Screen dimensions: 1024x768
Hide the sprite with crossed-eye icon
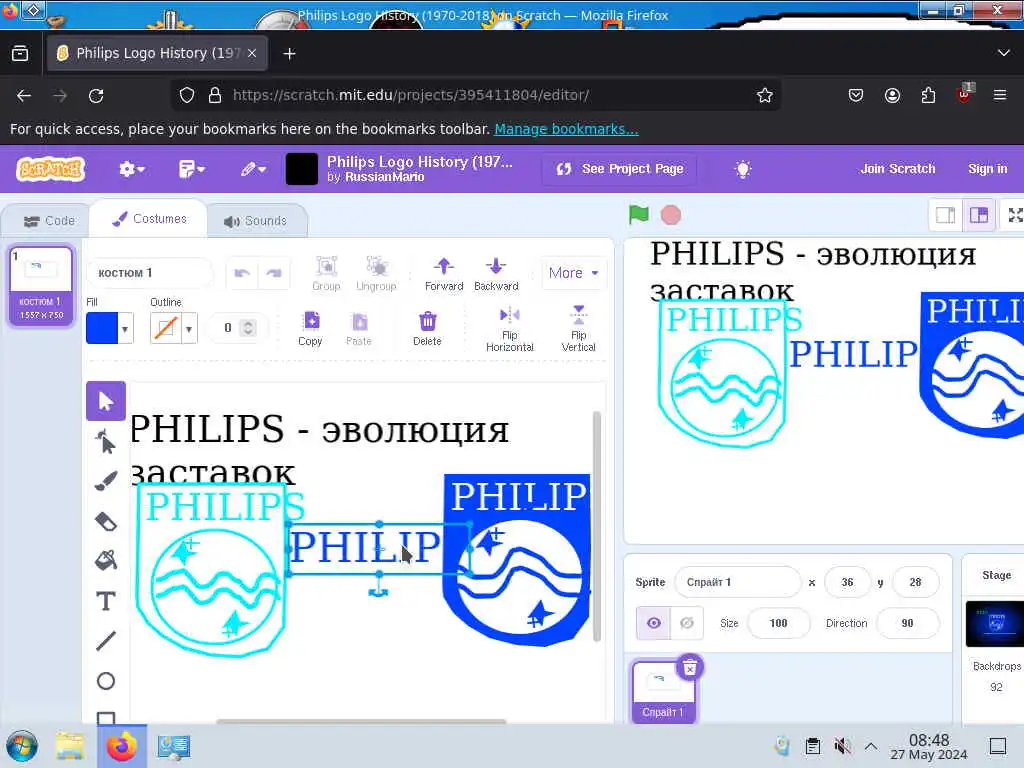point(687,623)
